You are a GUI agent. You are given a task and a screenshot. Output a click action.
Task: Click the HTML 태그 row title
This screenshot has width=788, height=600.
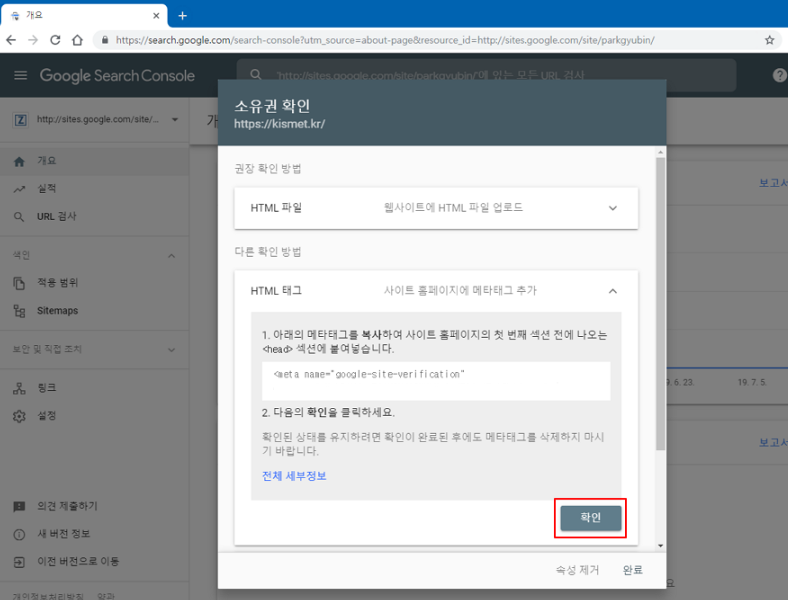276,291
